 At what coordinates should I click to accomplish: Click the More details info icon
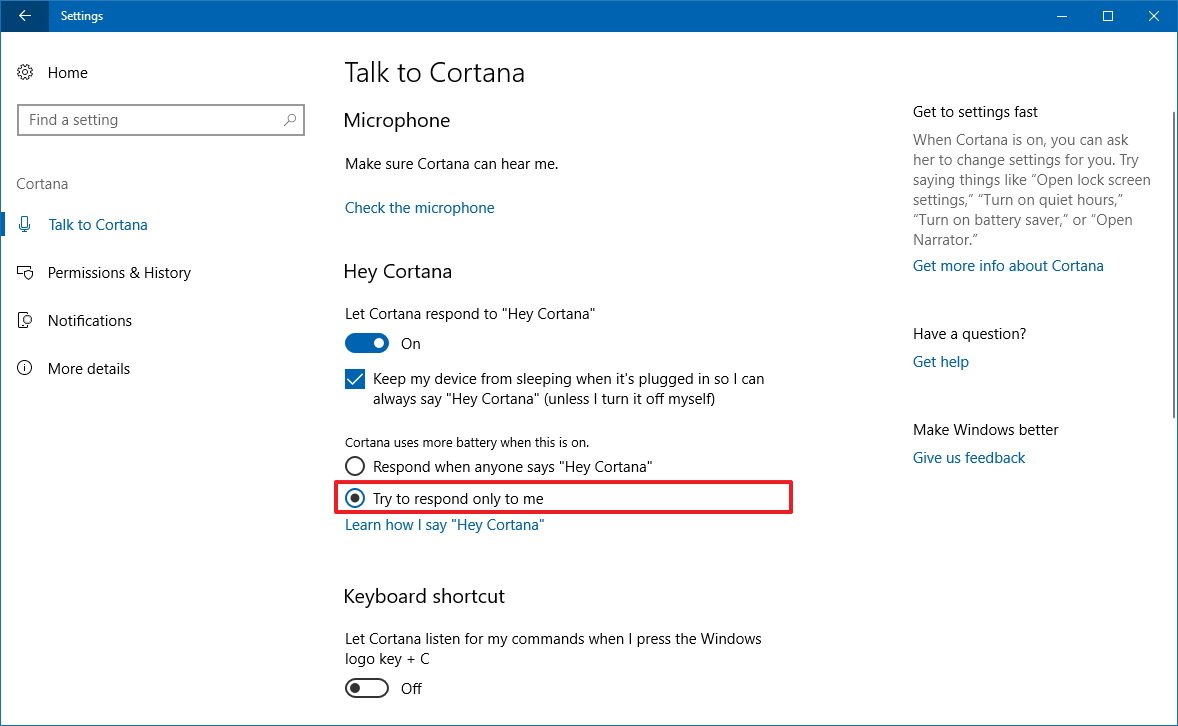click(26, 369)
